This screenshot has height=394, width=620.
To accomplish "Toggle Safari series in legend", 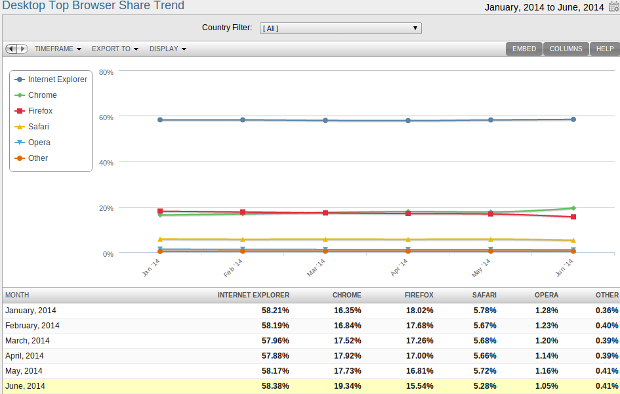I will (x=32, y=127).
